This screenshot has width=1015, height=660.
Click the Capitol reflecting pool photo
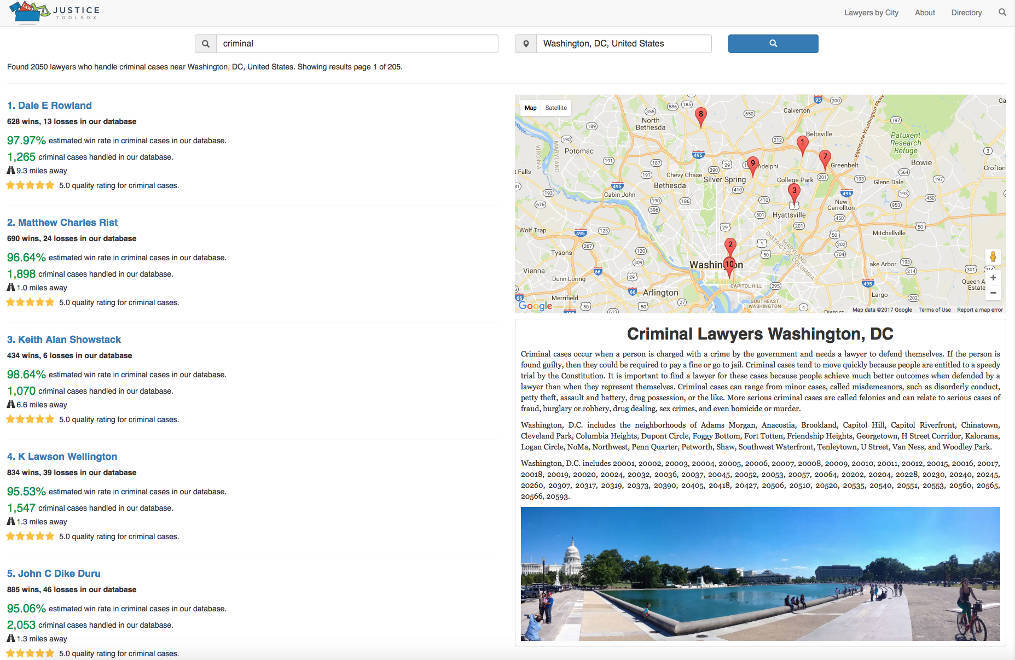click(760, 574)
